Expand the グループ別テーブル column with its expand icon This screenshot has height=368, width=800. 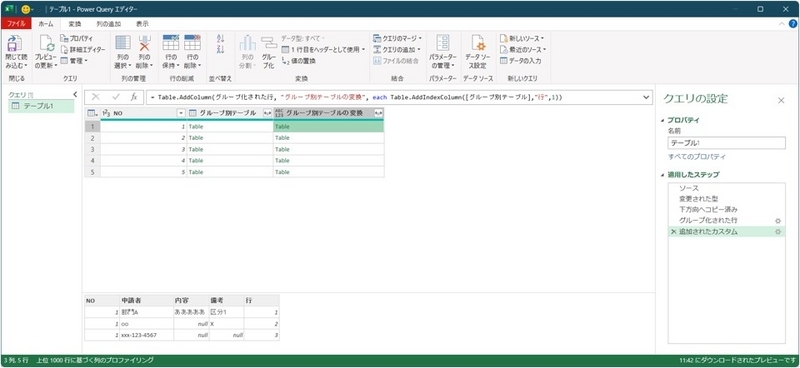[x=267, y=113]
